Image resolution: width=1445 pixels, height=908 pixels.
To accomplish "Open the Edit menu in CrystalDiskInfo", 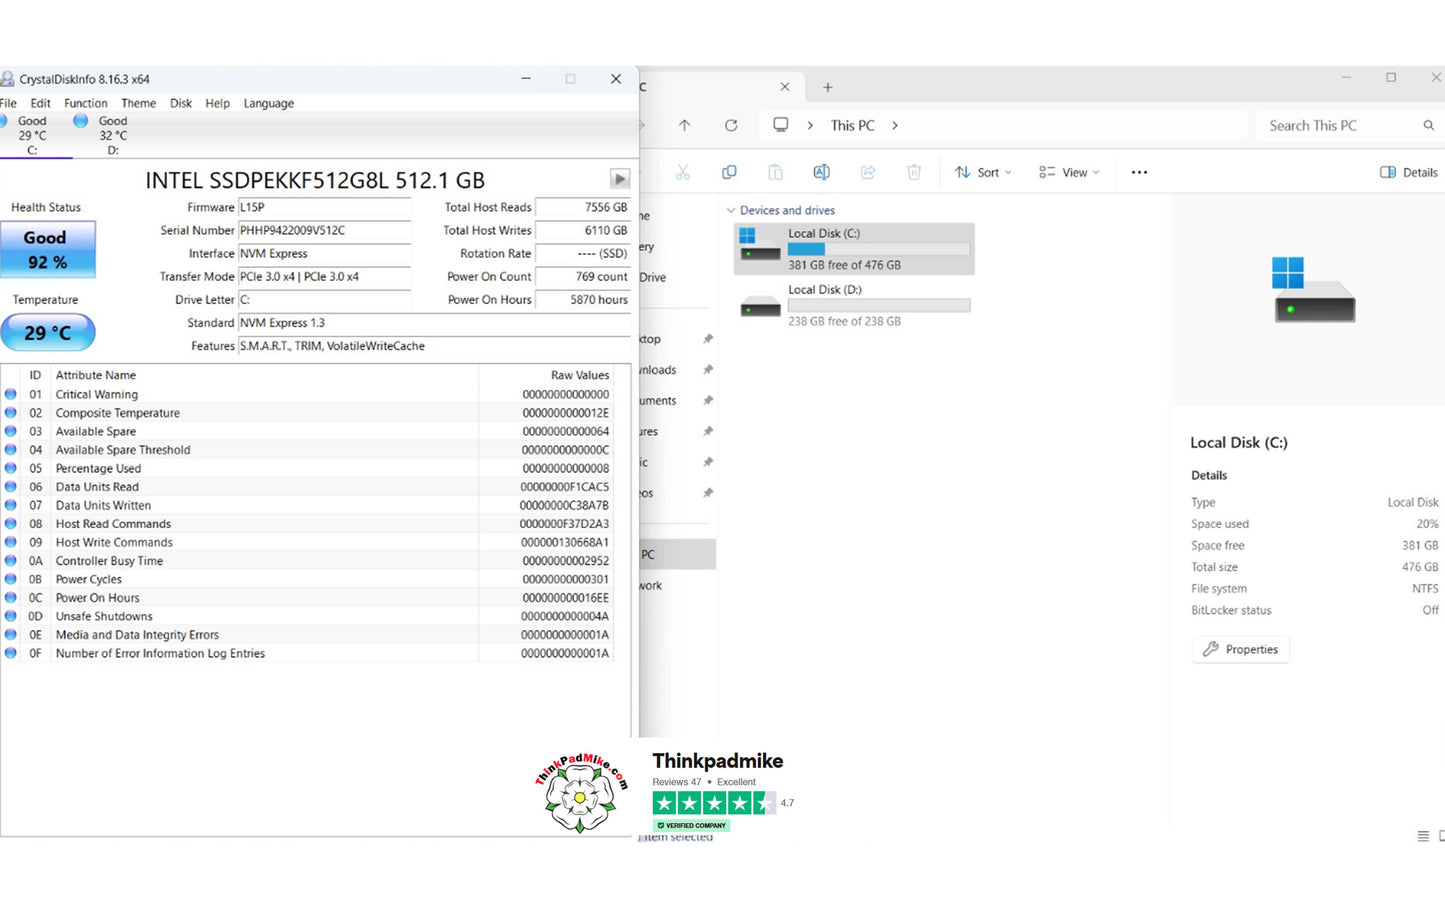I will click(40, 103).
